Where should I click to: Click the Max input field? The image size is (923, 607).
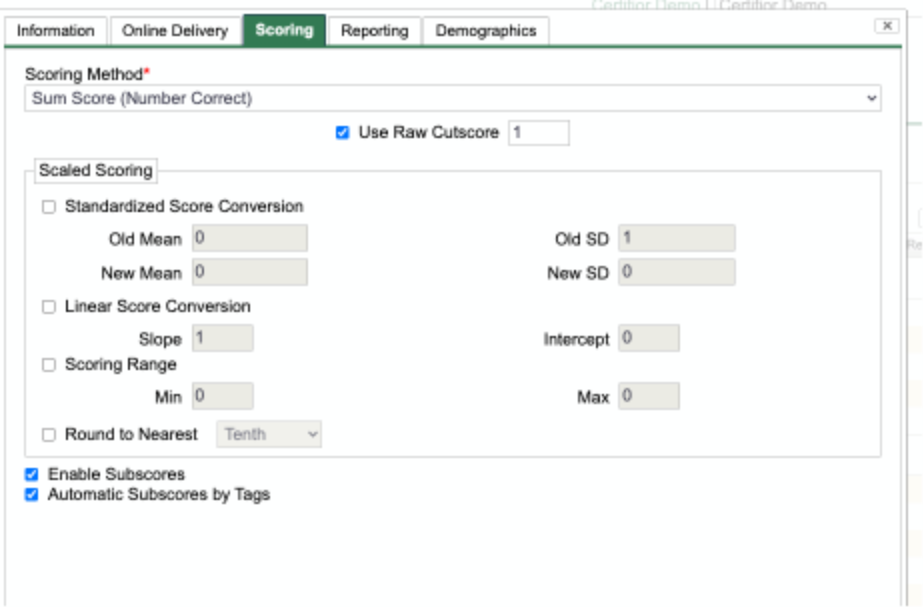pyautogui.click(x=649, y=396)
